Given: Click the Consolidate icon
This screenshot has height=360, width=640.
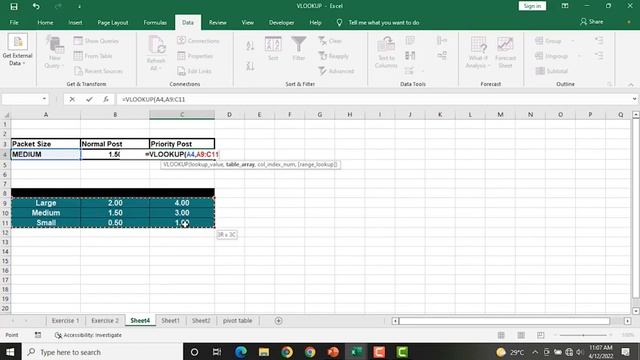Looking at the screenshot, I should point(442,40).
